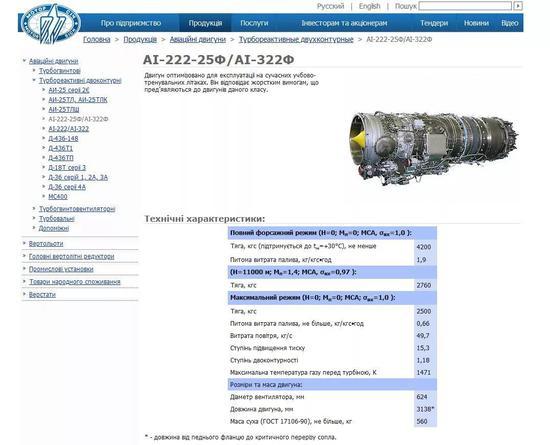Viewport: 550px width, 445px height.
Task: Open Д-436Т1 engine page
Action: tap(61, 148)
